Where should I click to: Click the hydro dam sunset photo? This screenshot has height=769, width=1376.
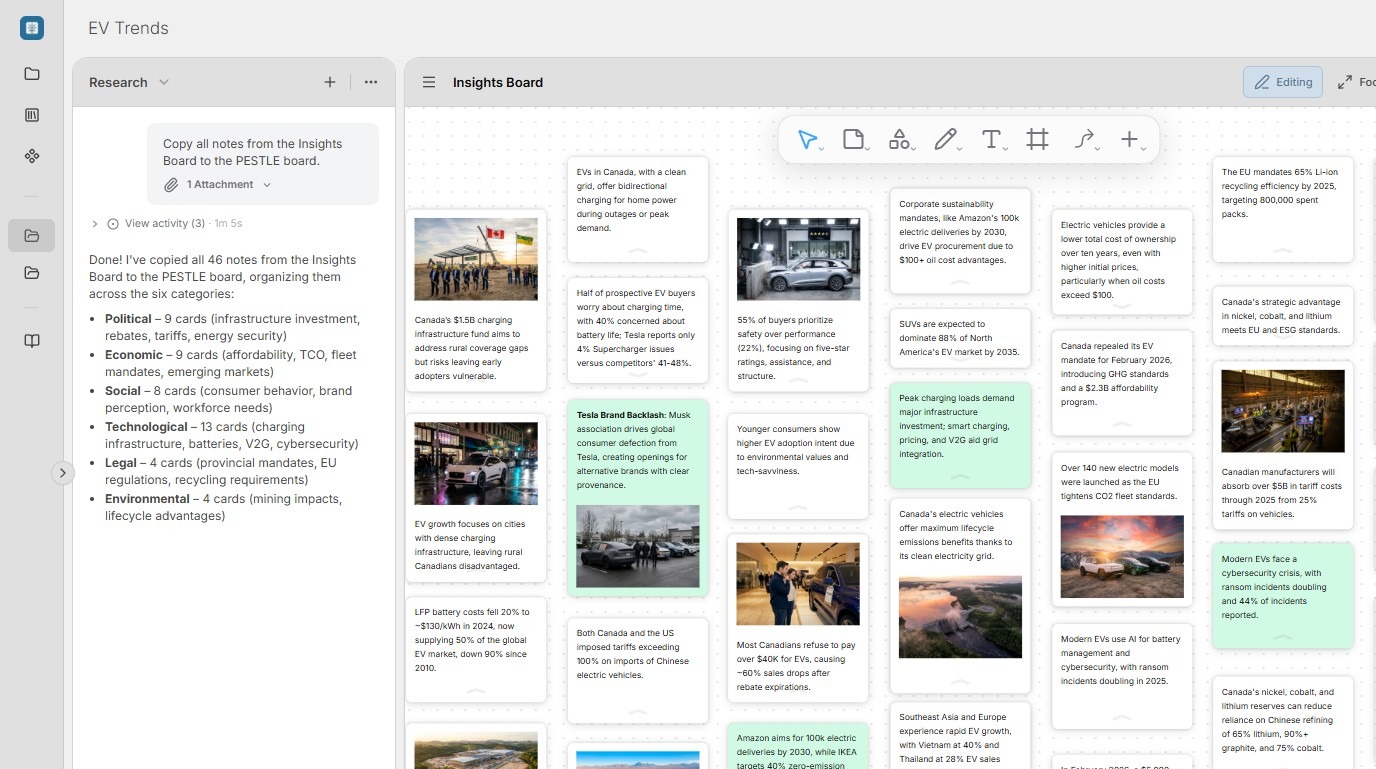(x=960, y=616)
